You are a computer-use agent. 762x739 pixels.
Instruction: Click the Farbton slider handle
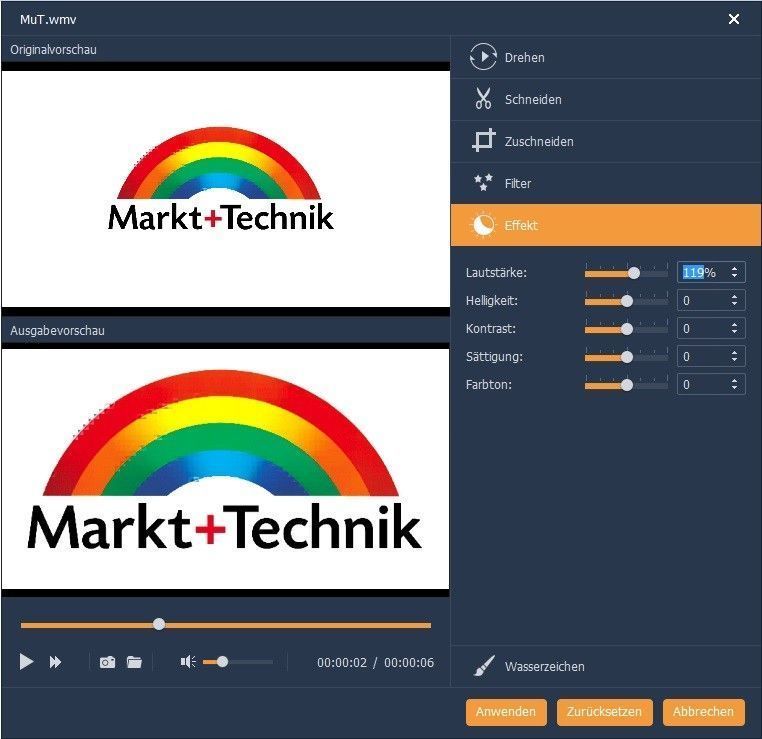[x=627, y=386]
